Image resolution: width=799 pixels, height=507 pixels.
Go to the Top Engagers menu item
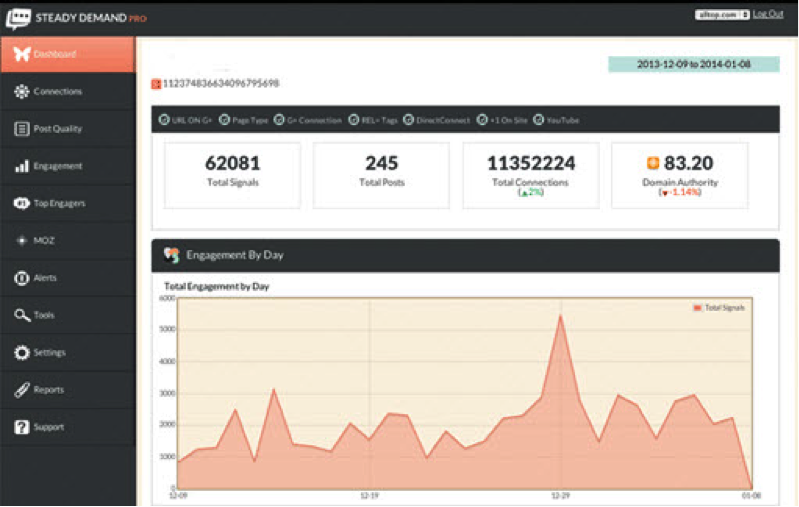pyautogui.click(x=68, y=203)
